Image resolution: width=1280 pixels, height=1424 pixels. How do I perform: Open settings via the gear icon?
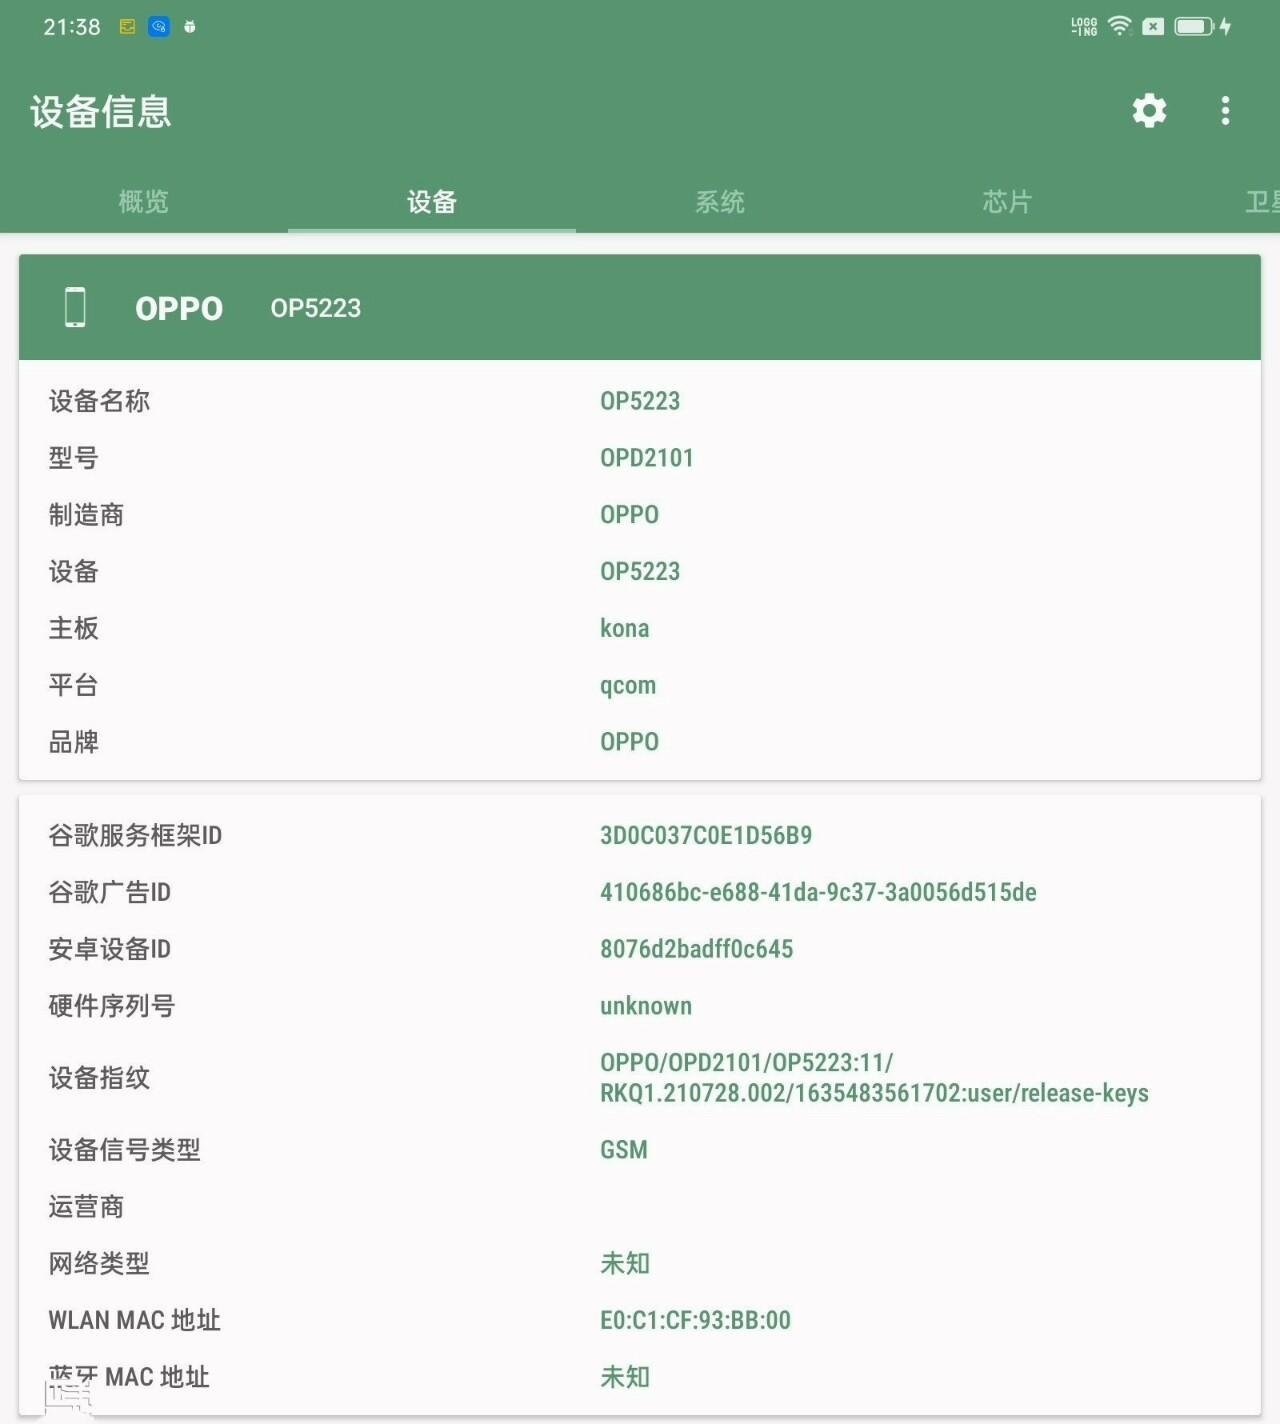[1149, 110]
